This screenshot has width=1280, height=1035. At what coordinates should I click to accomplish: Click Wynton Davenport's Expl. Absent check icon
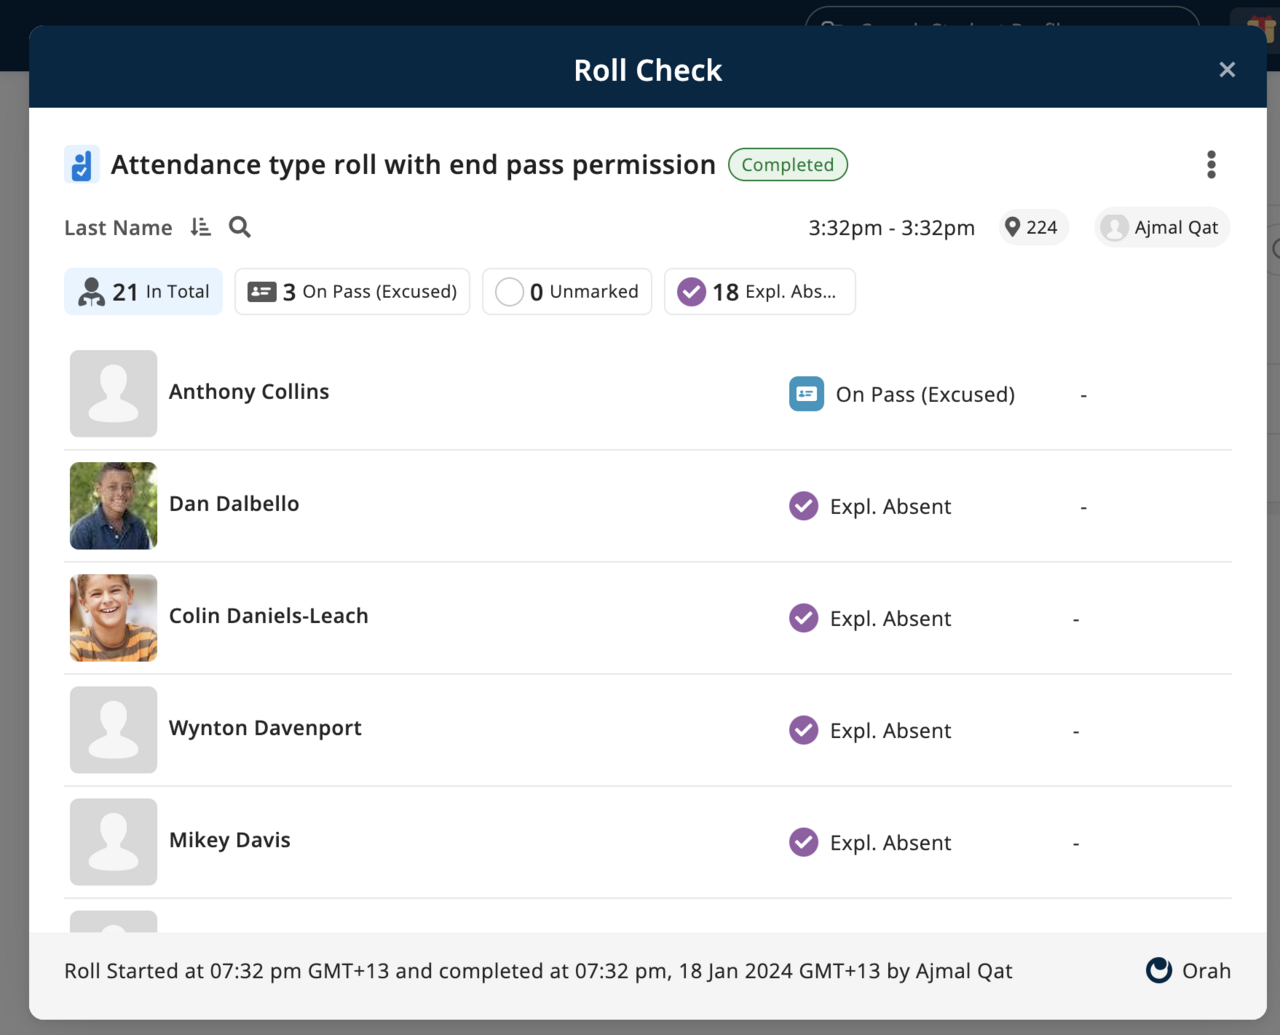click(x=803, y=730)
